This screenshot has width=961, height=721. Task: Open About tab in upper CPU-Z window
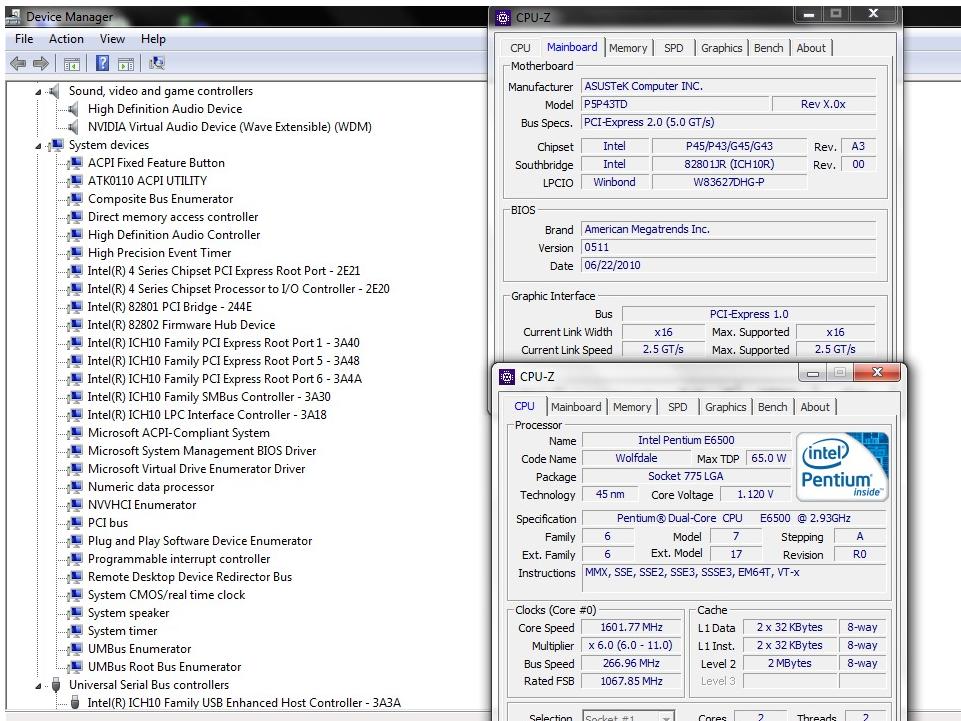811,48
